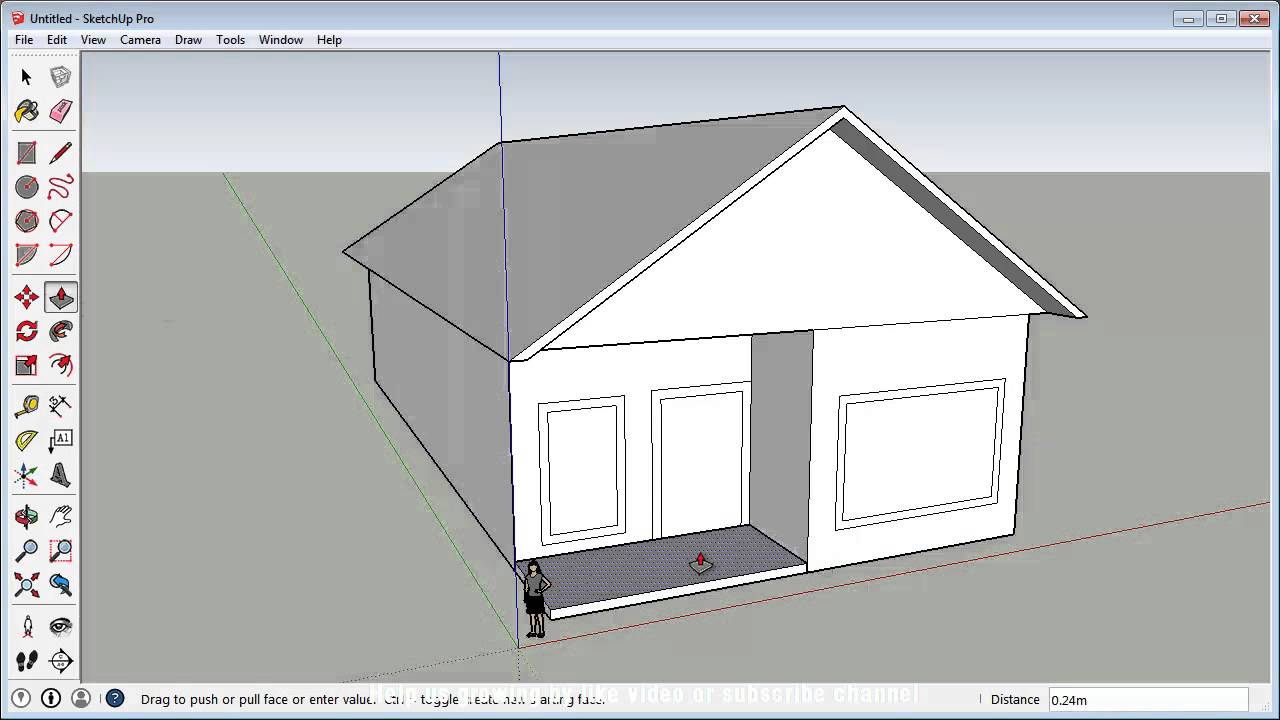
Task: Click the woman figure in model
Action: 535,598
